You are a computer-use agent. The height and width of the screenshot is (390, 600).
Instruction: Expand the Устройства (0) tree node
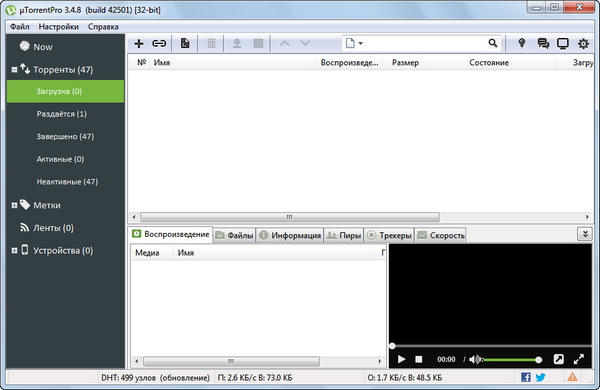tap(14, 251)
